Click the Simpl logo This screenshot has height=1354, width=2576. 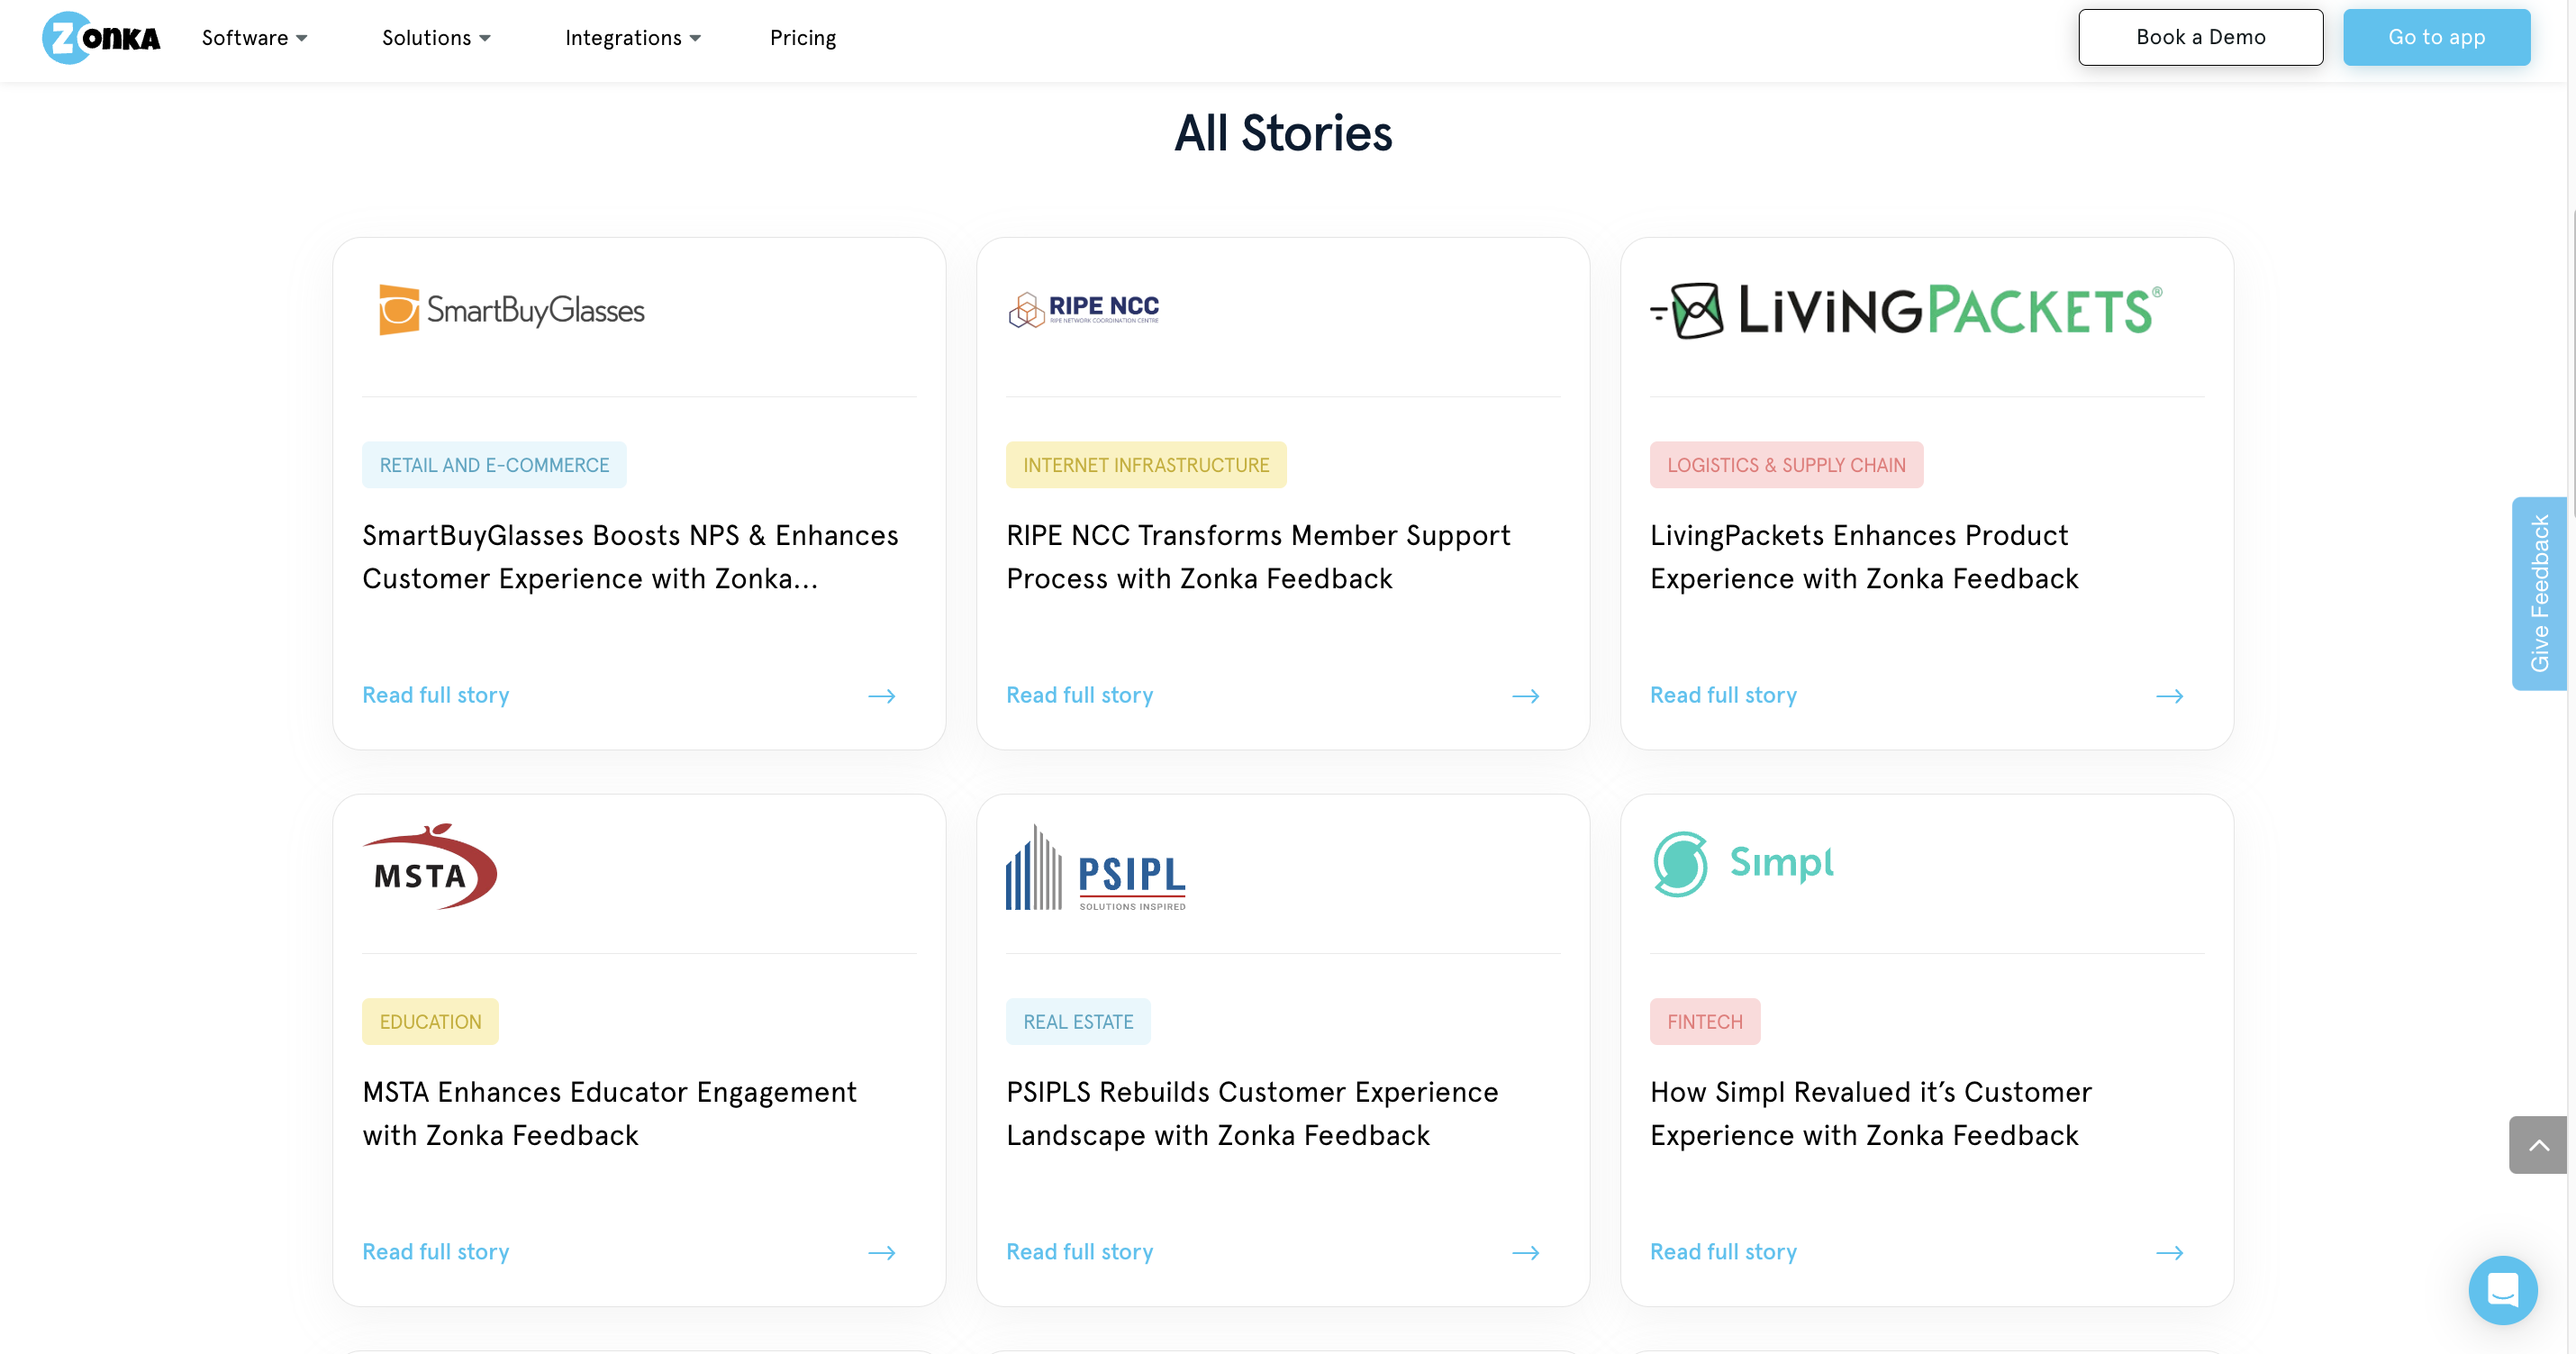pos(1743,864)
